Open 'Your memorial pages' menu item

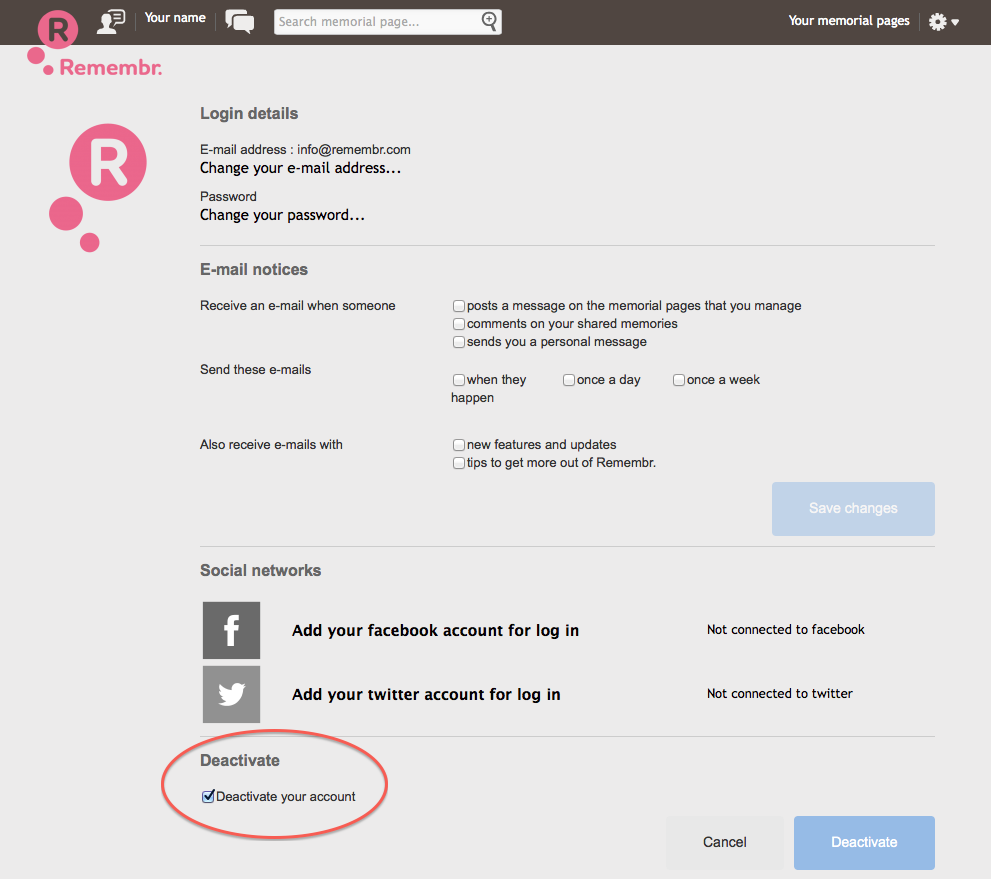pos(849,21)
